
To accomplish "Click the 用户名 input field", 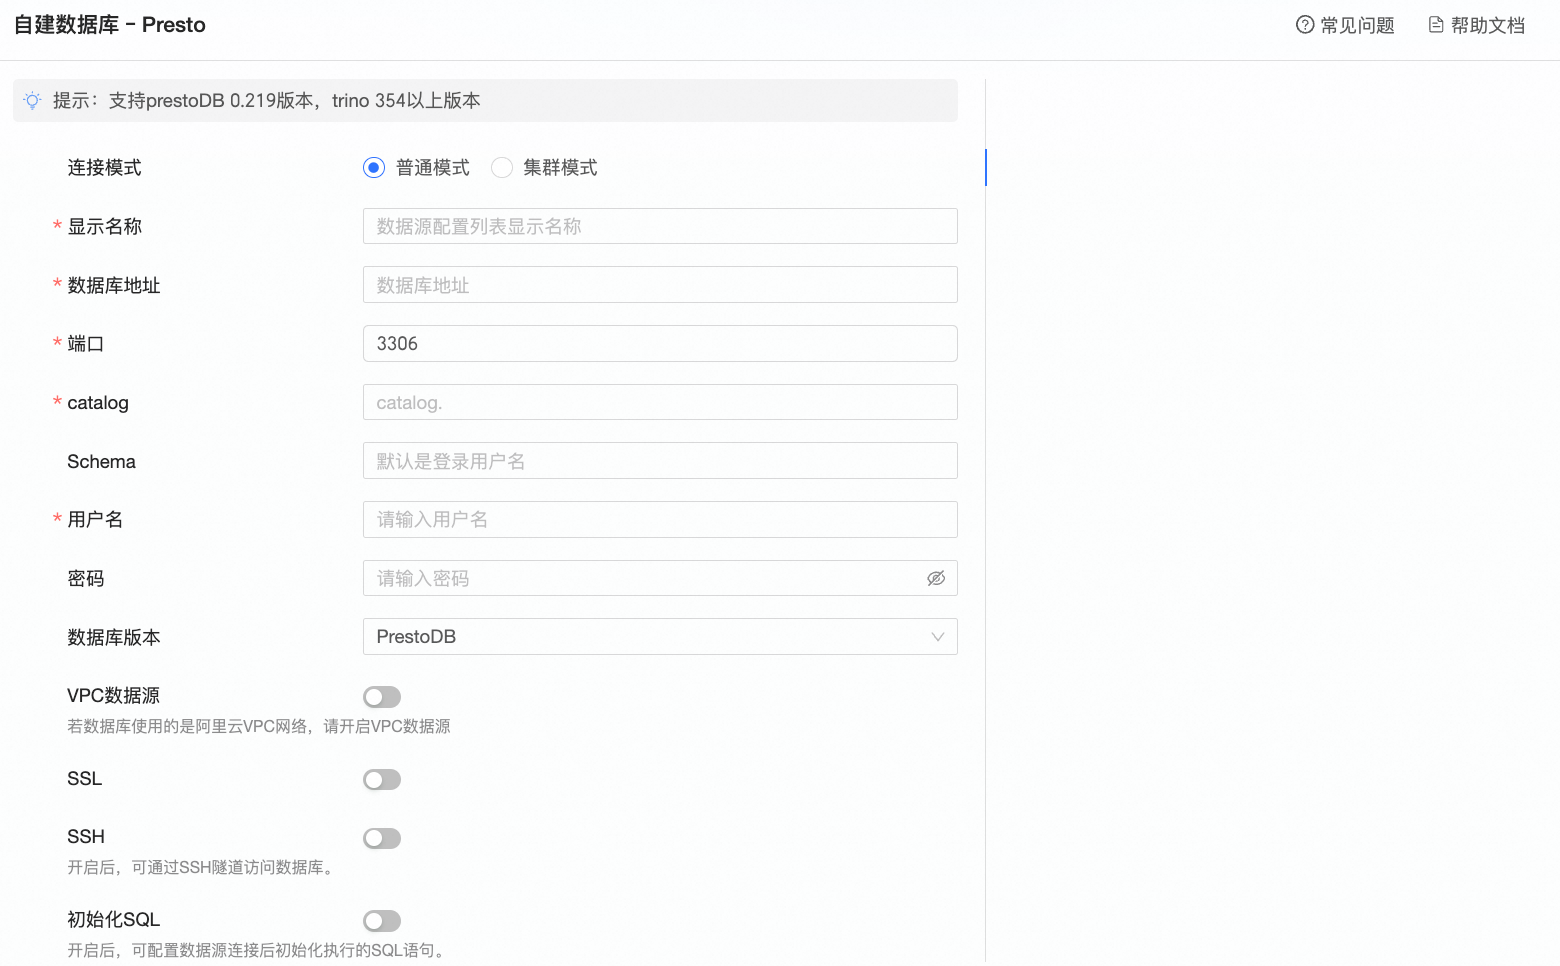I will (x=660, y=519).
